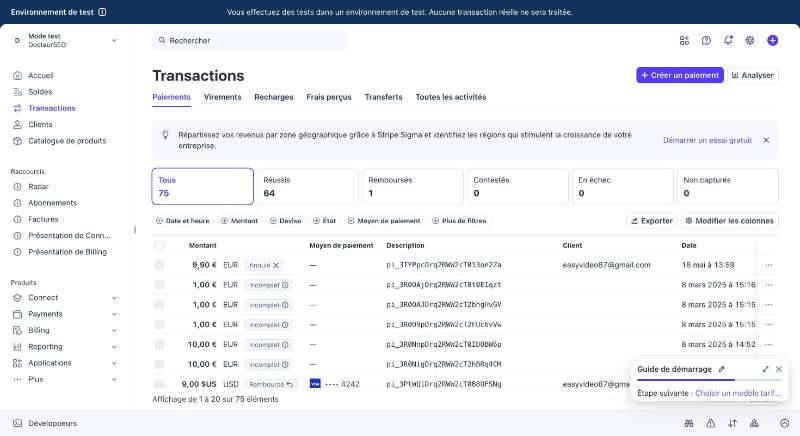This screenshot has width=800, height=436.
Task: Switch to the Recharges tab
Action: (274, 97)
